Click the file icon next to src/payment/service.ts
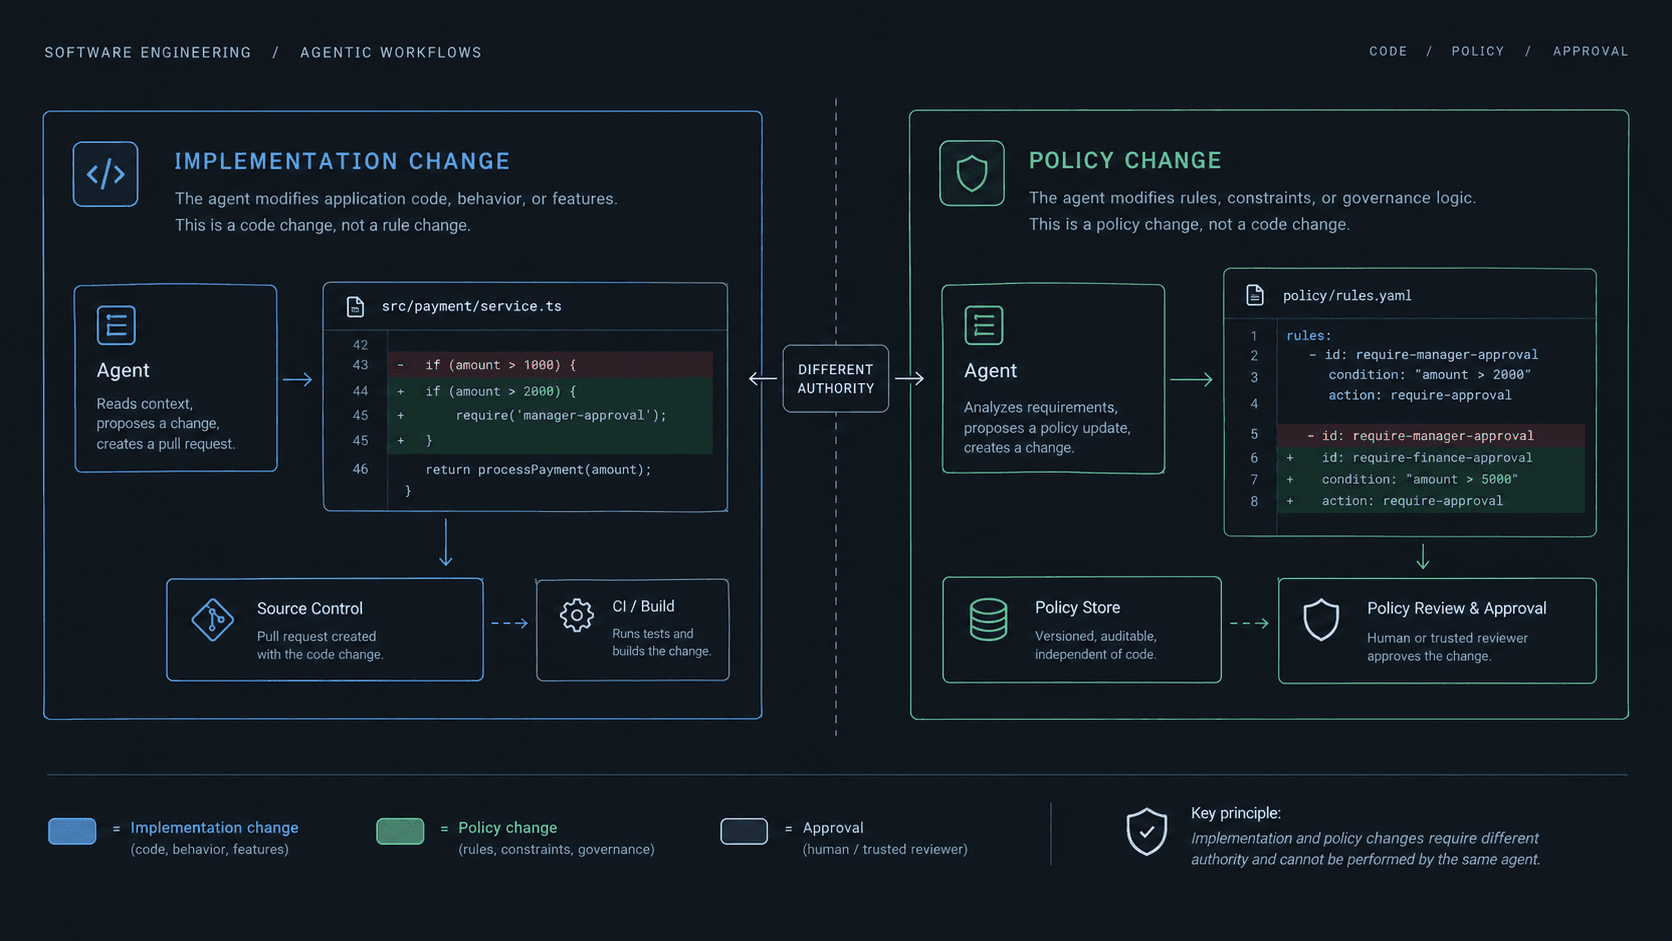This screenshot has width=1672, height=941. 355,307
